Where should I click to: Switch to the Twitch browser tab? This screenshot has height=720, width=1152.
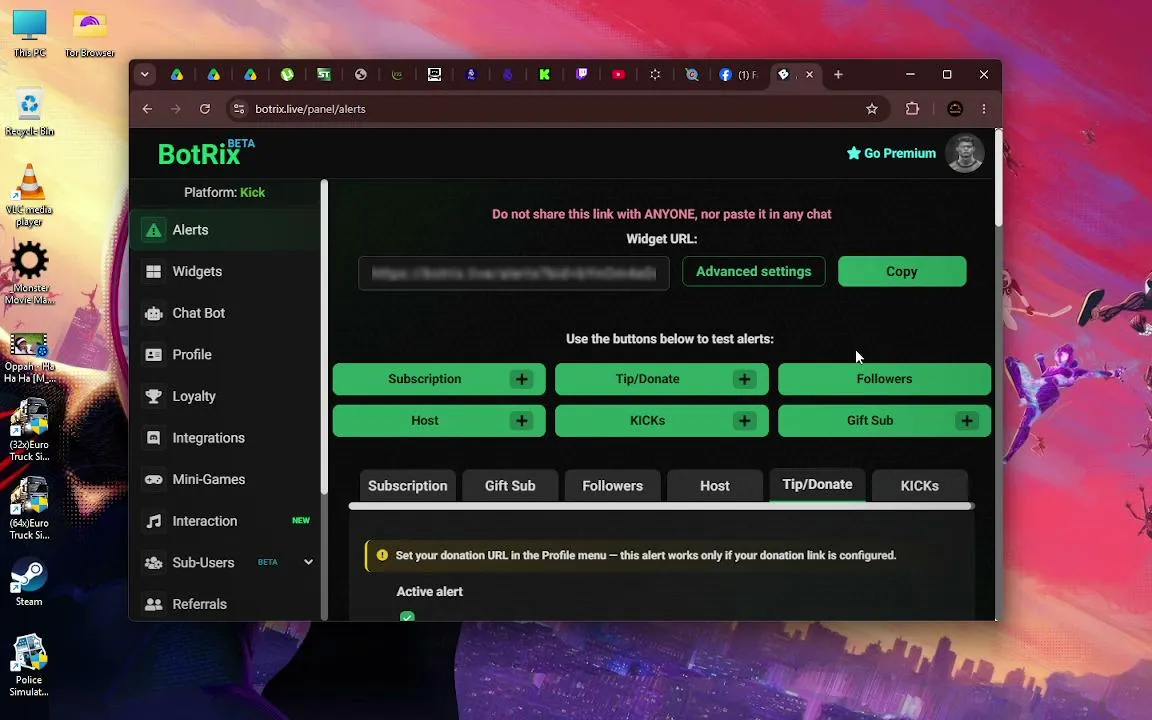(x=581, y=74)
